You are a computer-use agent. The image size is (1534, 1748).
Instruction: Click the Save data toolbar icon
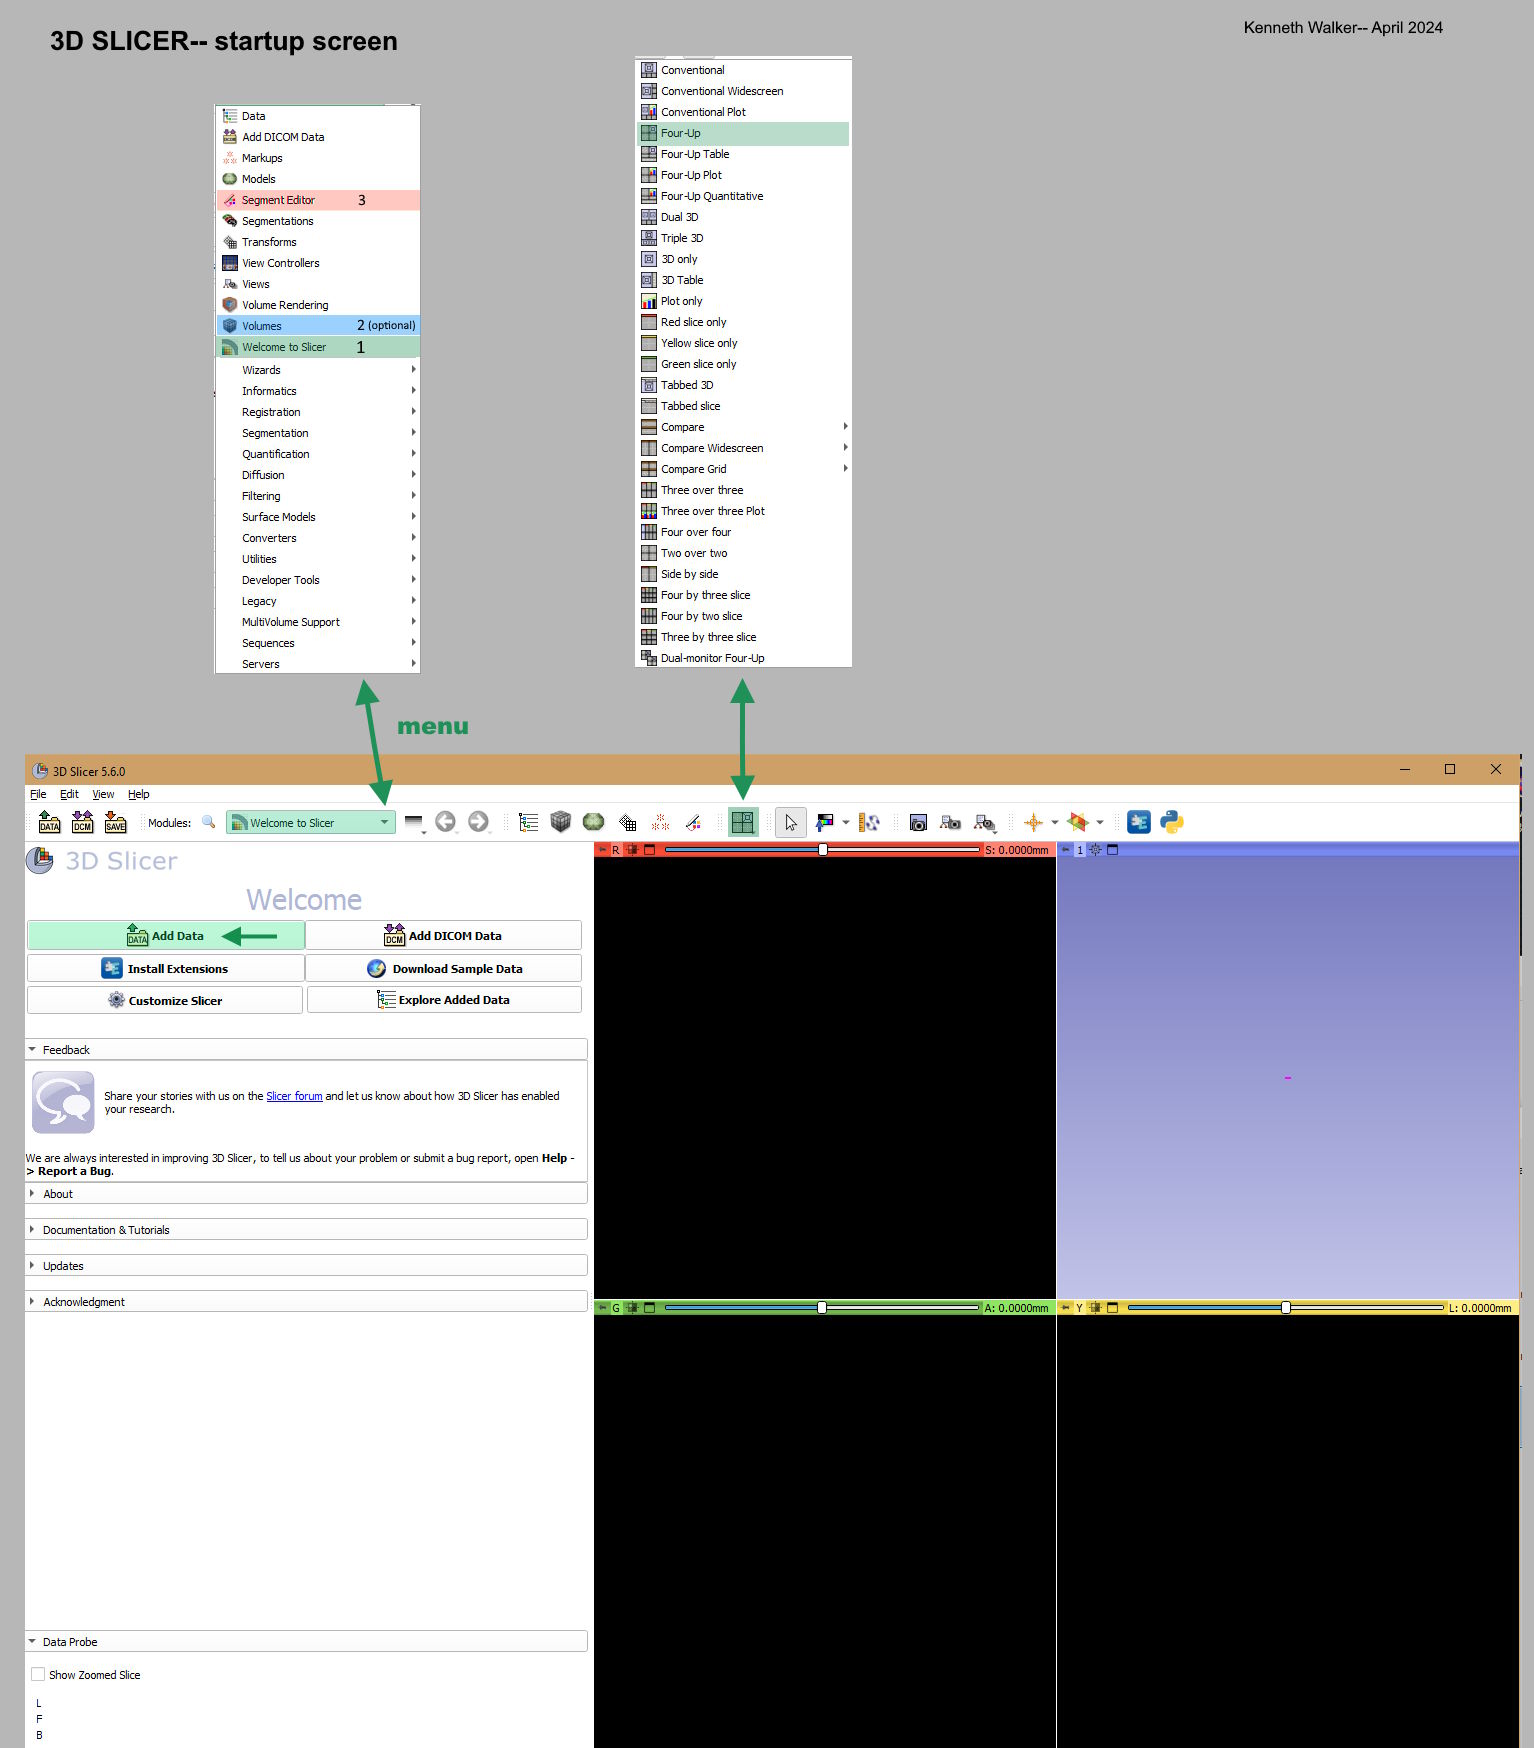[116, 822]
